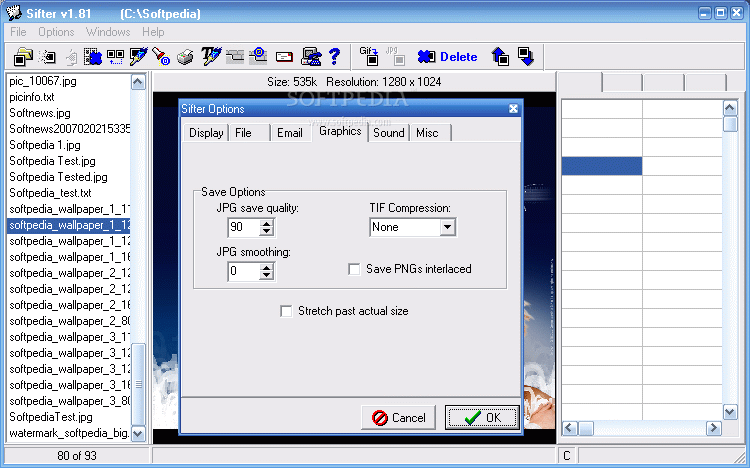The image size is (750, 468).
Task: Select Softpedia_test.txt in file list
Action: coord(50,193)
